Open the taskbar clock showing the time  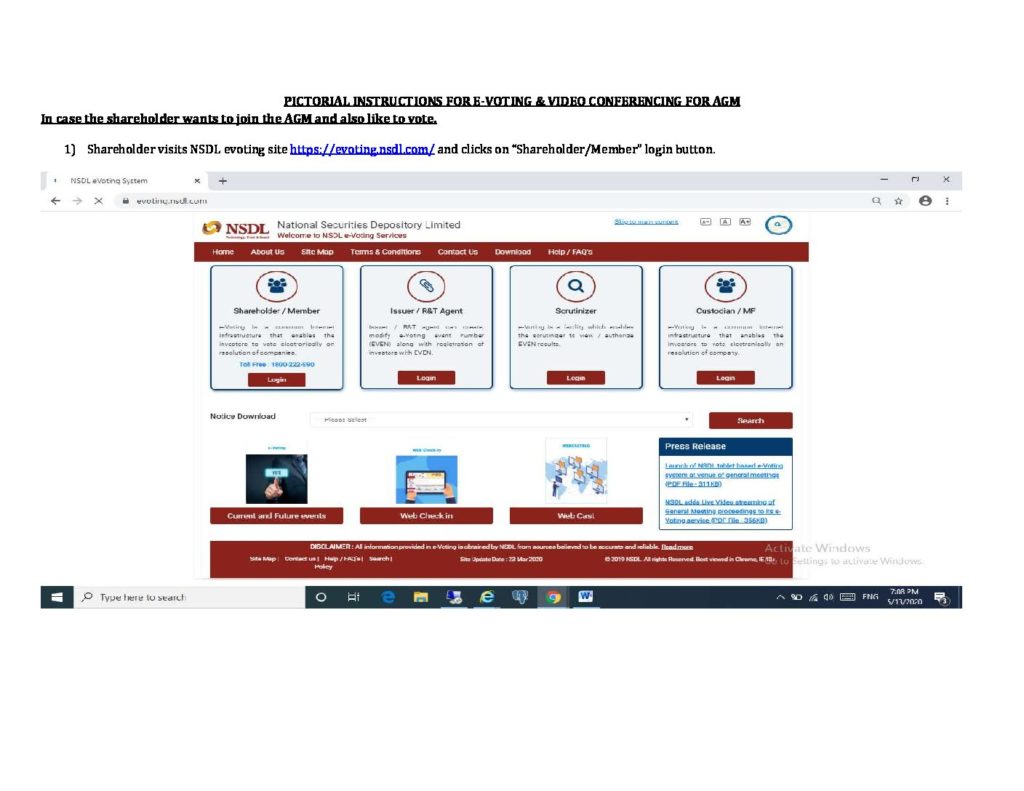904,597
